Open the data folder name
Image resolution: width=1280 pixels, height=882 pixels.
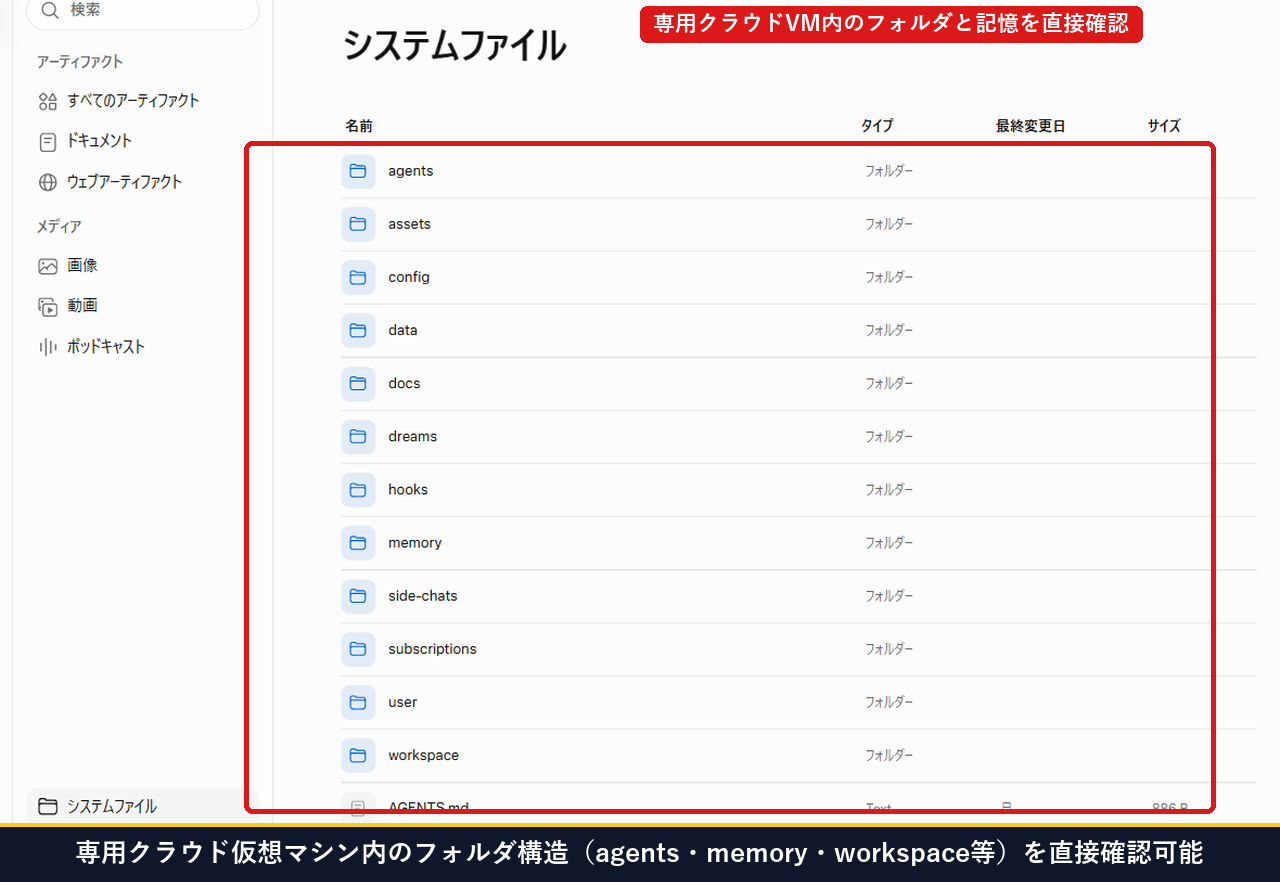click(x=403, y=330)
